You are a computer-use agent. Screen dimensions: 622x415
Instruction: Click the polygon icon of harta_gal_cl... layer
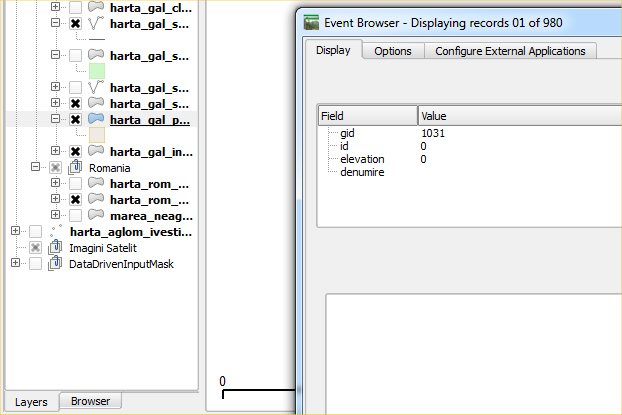coord(96,6)
